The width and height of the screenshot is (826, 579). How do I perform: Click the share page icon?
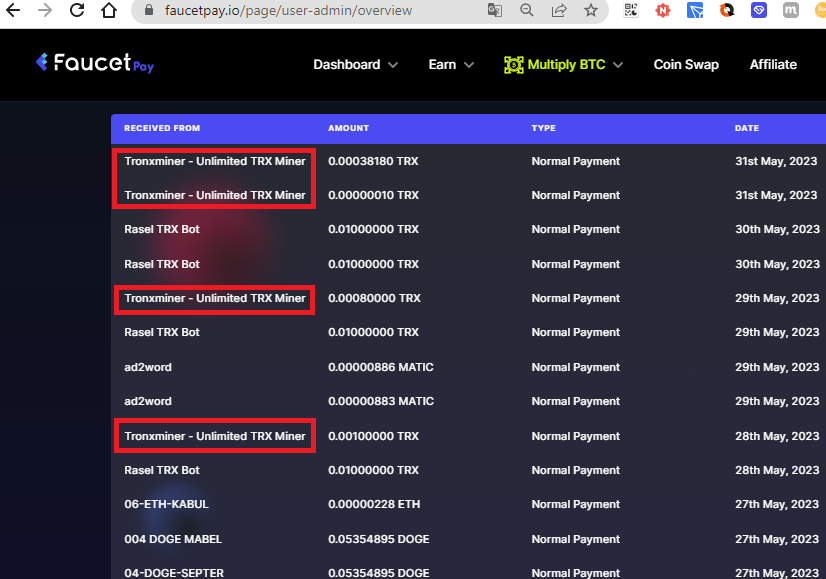[559, 10]
